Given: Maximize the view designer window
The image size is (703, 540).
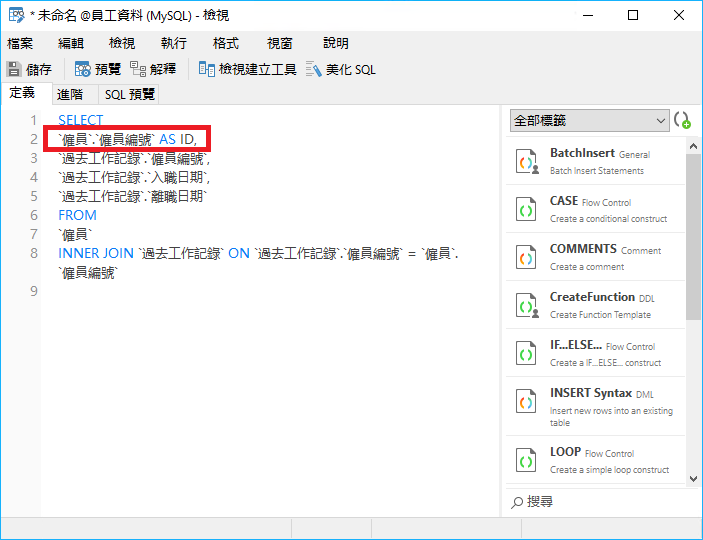Looking at the screenshot, I should click(633, 15).
